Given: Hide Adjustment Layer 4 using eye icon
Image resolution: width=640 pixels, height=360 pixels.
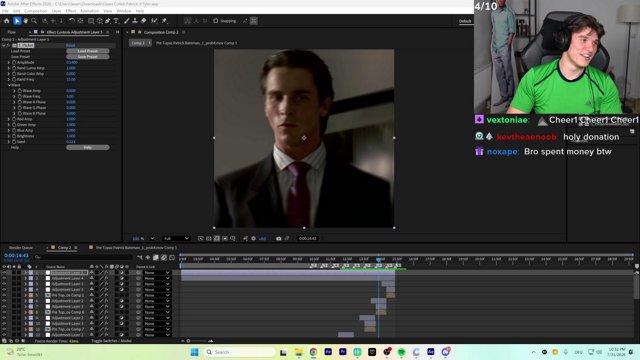Looking at the screenshot, I should click(x=4, y=278).
